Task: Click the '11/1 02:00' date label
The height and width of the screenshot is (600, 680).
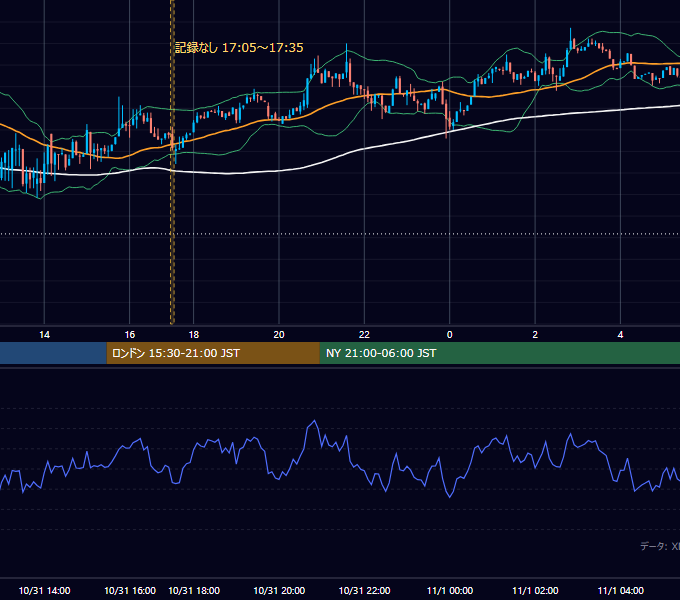Action: (x=535, y=590)
